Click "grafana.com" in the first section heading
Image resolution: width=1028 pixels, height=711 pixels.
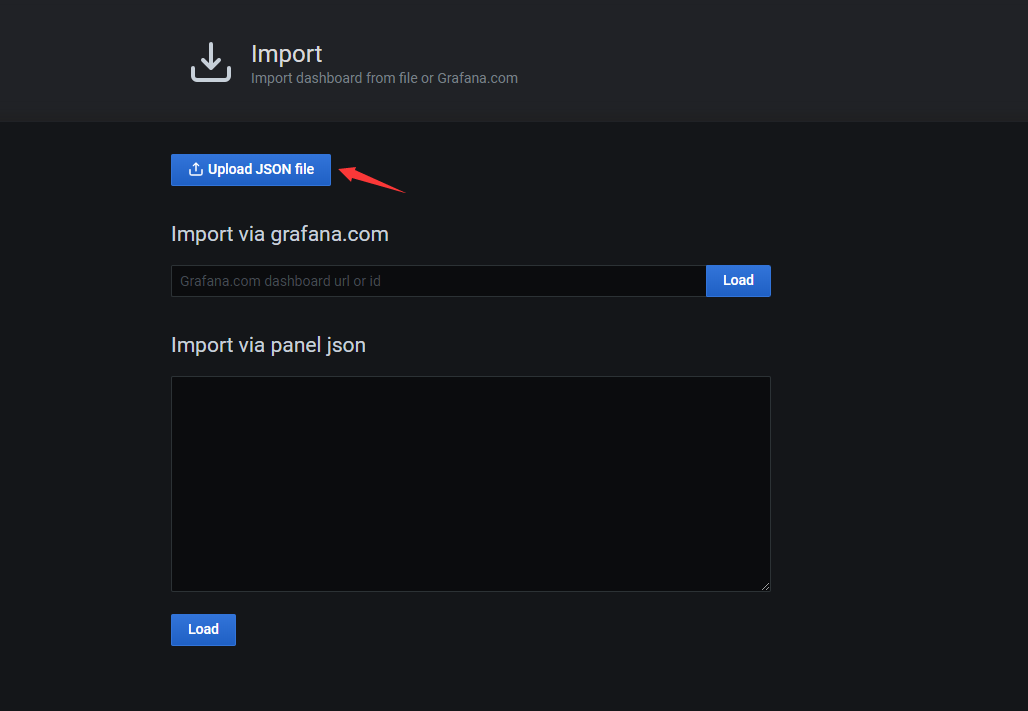pyautogui.click(x=329, y=234)
